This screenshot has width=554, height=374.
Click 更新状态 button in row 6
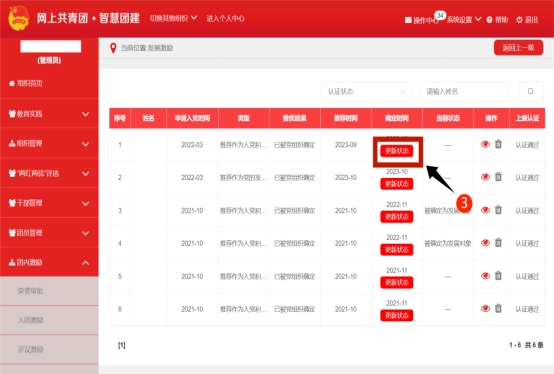(397, 315)
